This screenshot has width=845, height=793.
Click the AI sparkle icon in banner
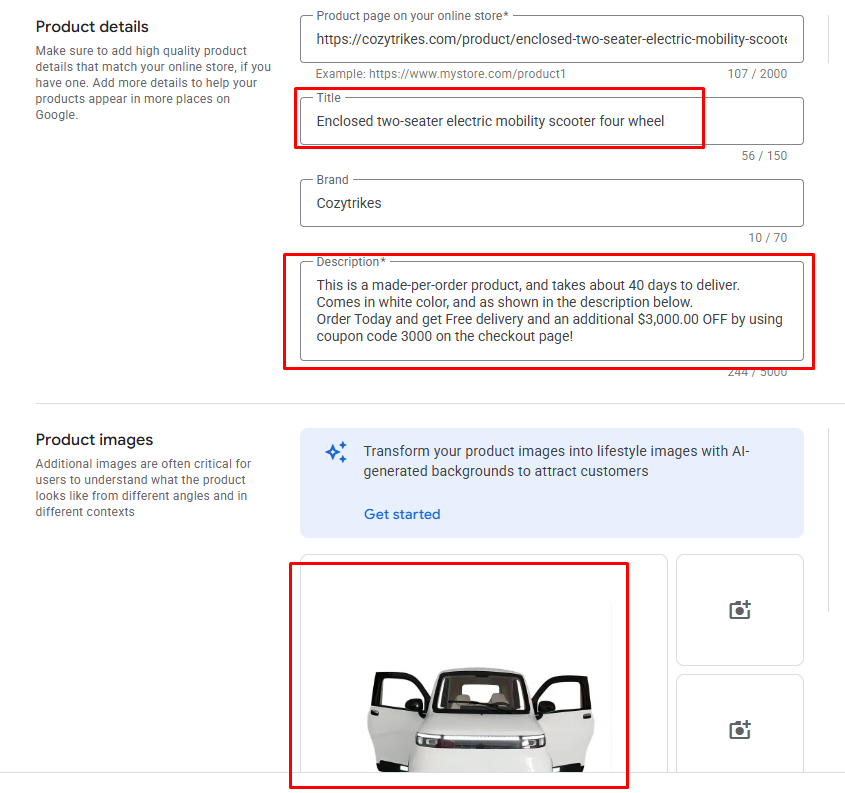point(336,452)
